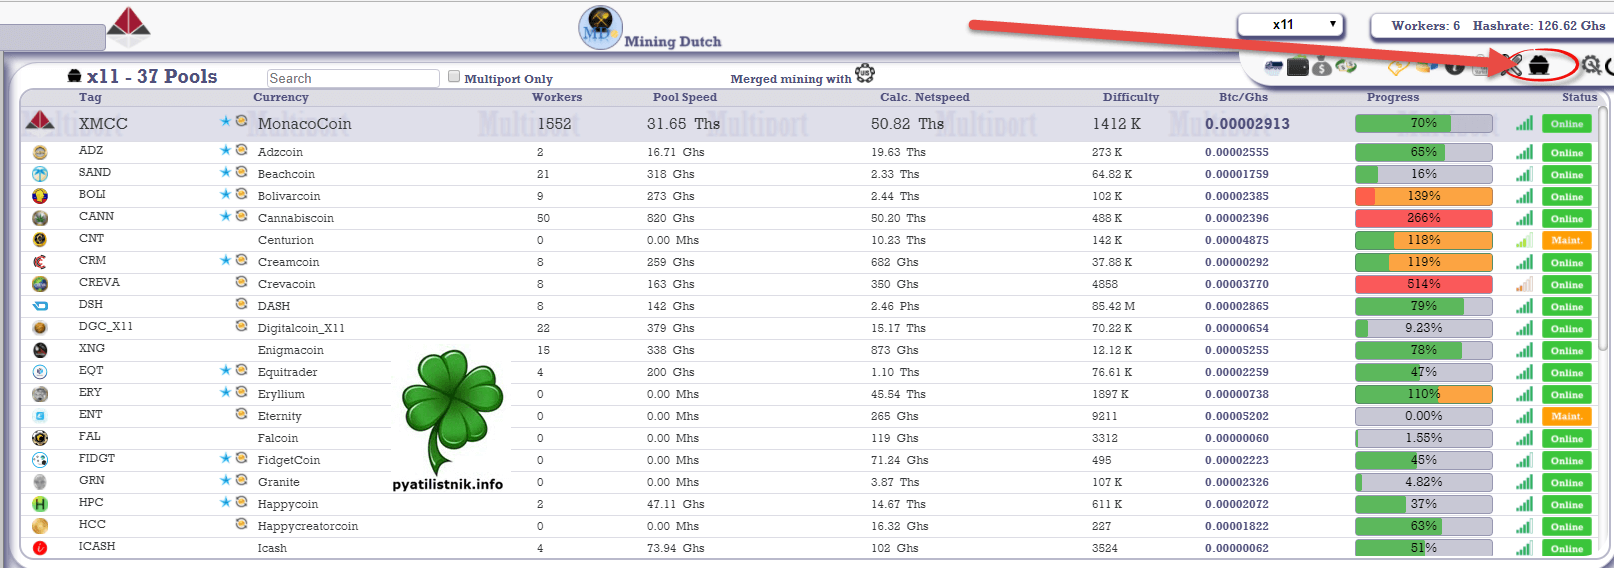The width and height of the screenshot is (1614, 568).
Task: Toggle the Multiport Only checkbox
Action: (454, 76)
